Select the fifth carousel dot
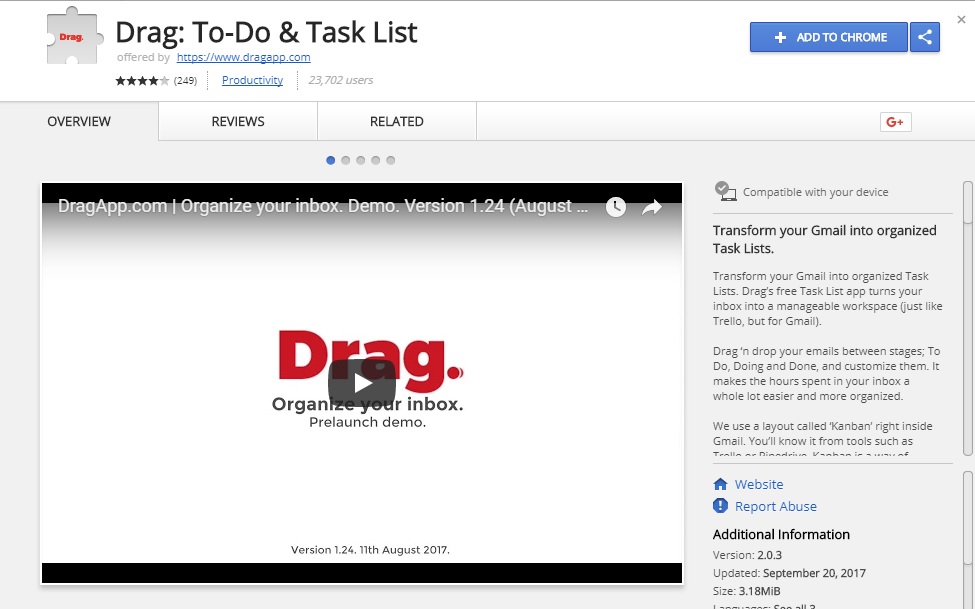Viewport: 975px width, 609px height. pyautogui.click(x=390, y=160)
